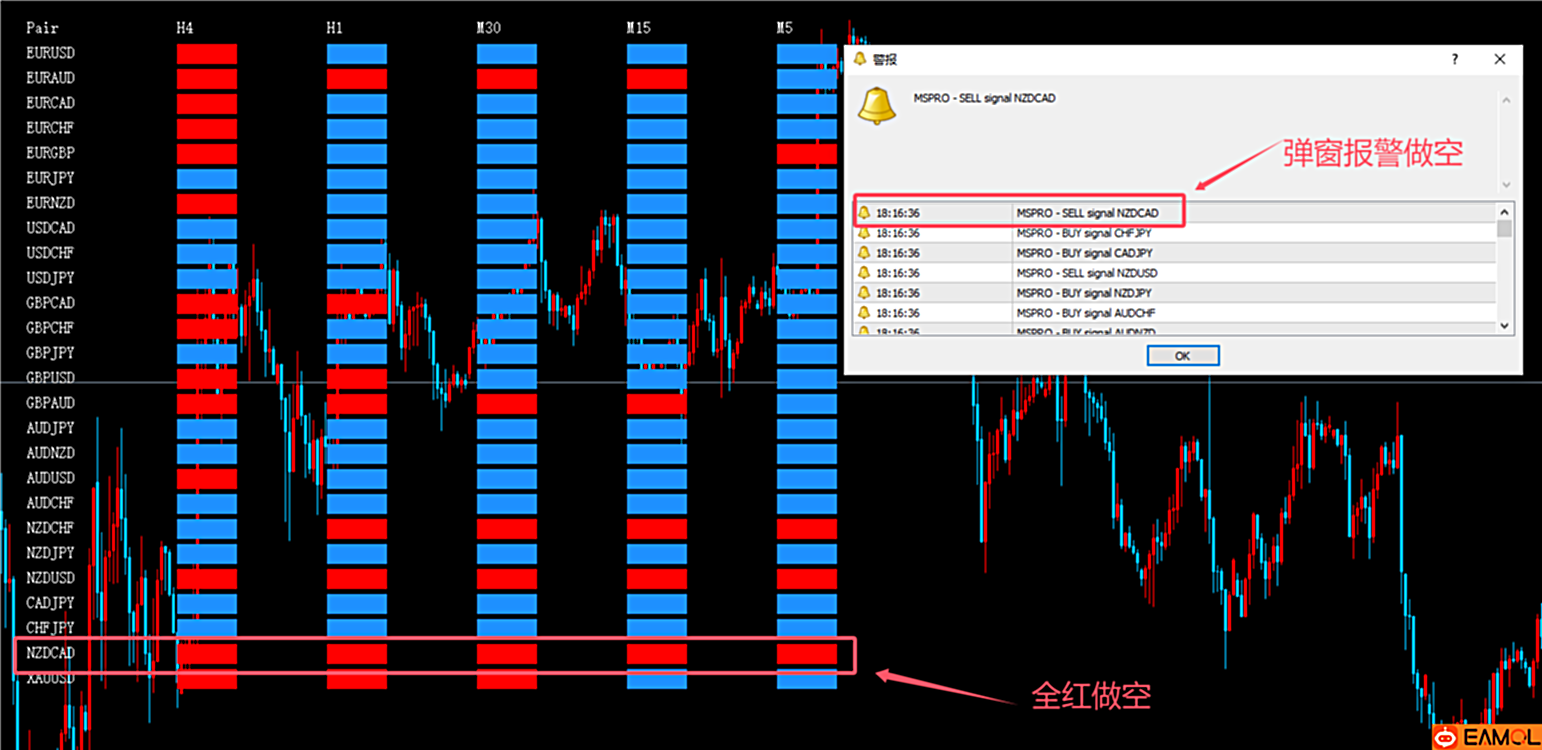Click bell icon beside SELL signal NZDCAD entry
Viewport: 1542px width, 750px height.
tap(864, 213)
